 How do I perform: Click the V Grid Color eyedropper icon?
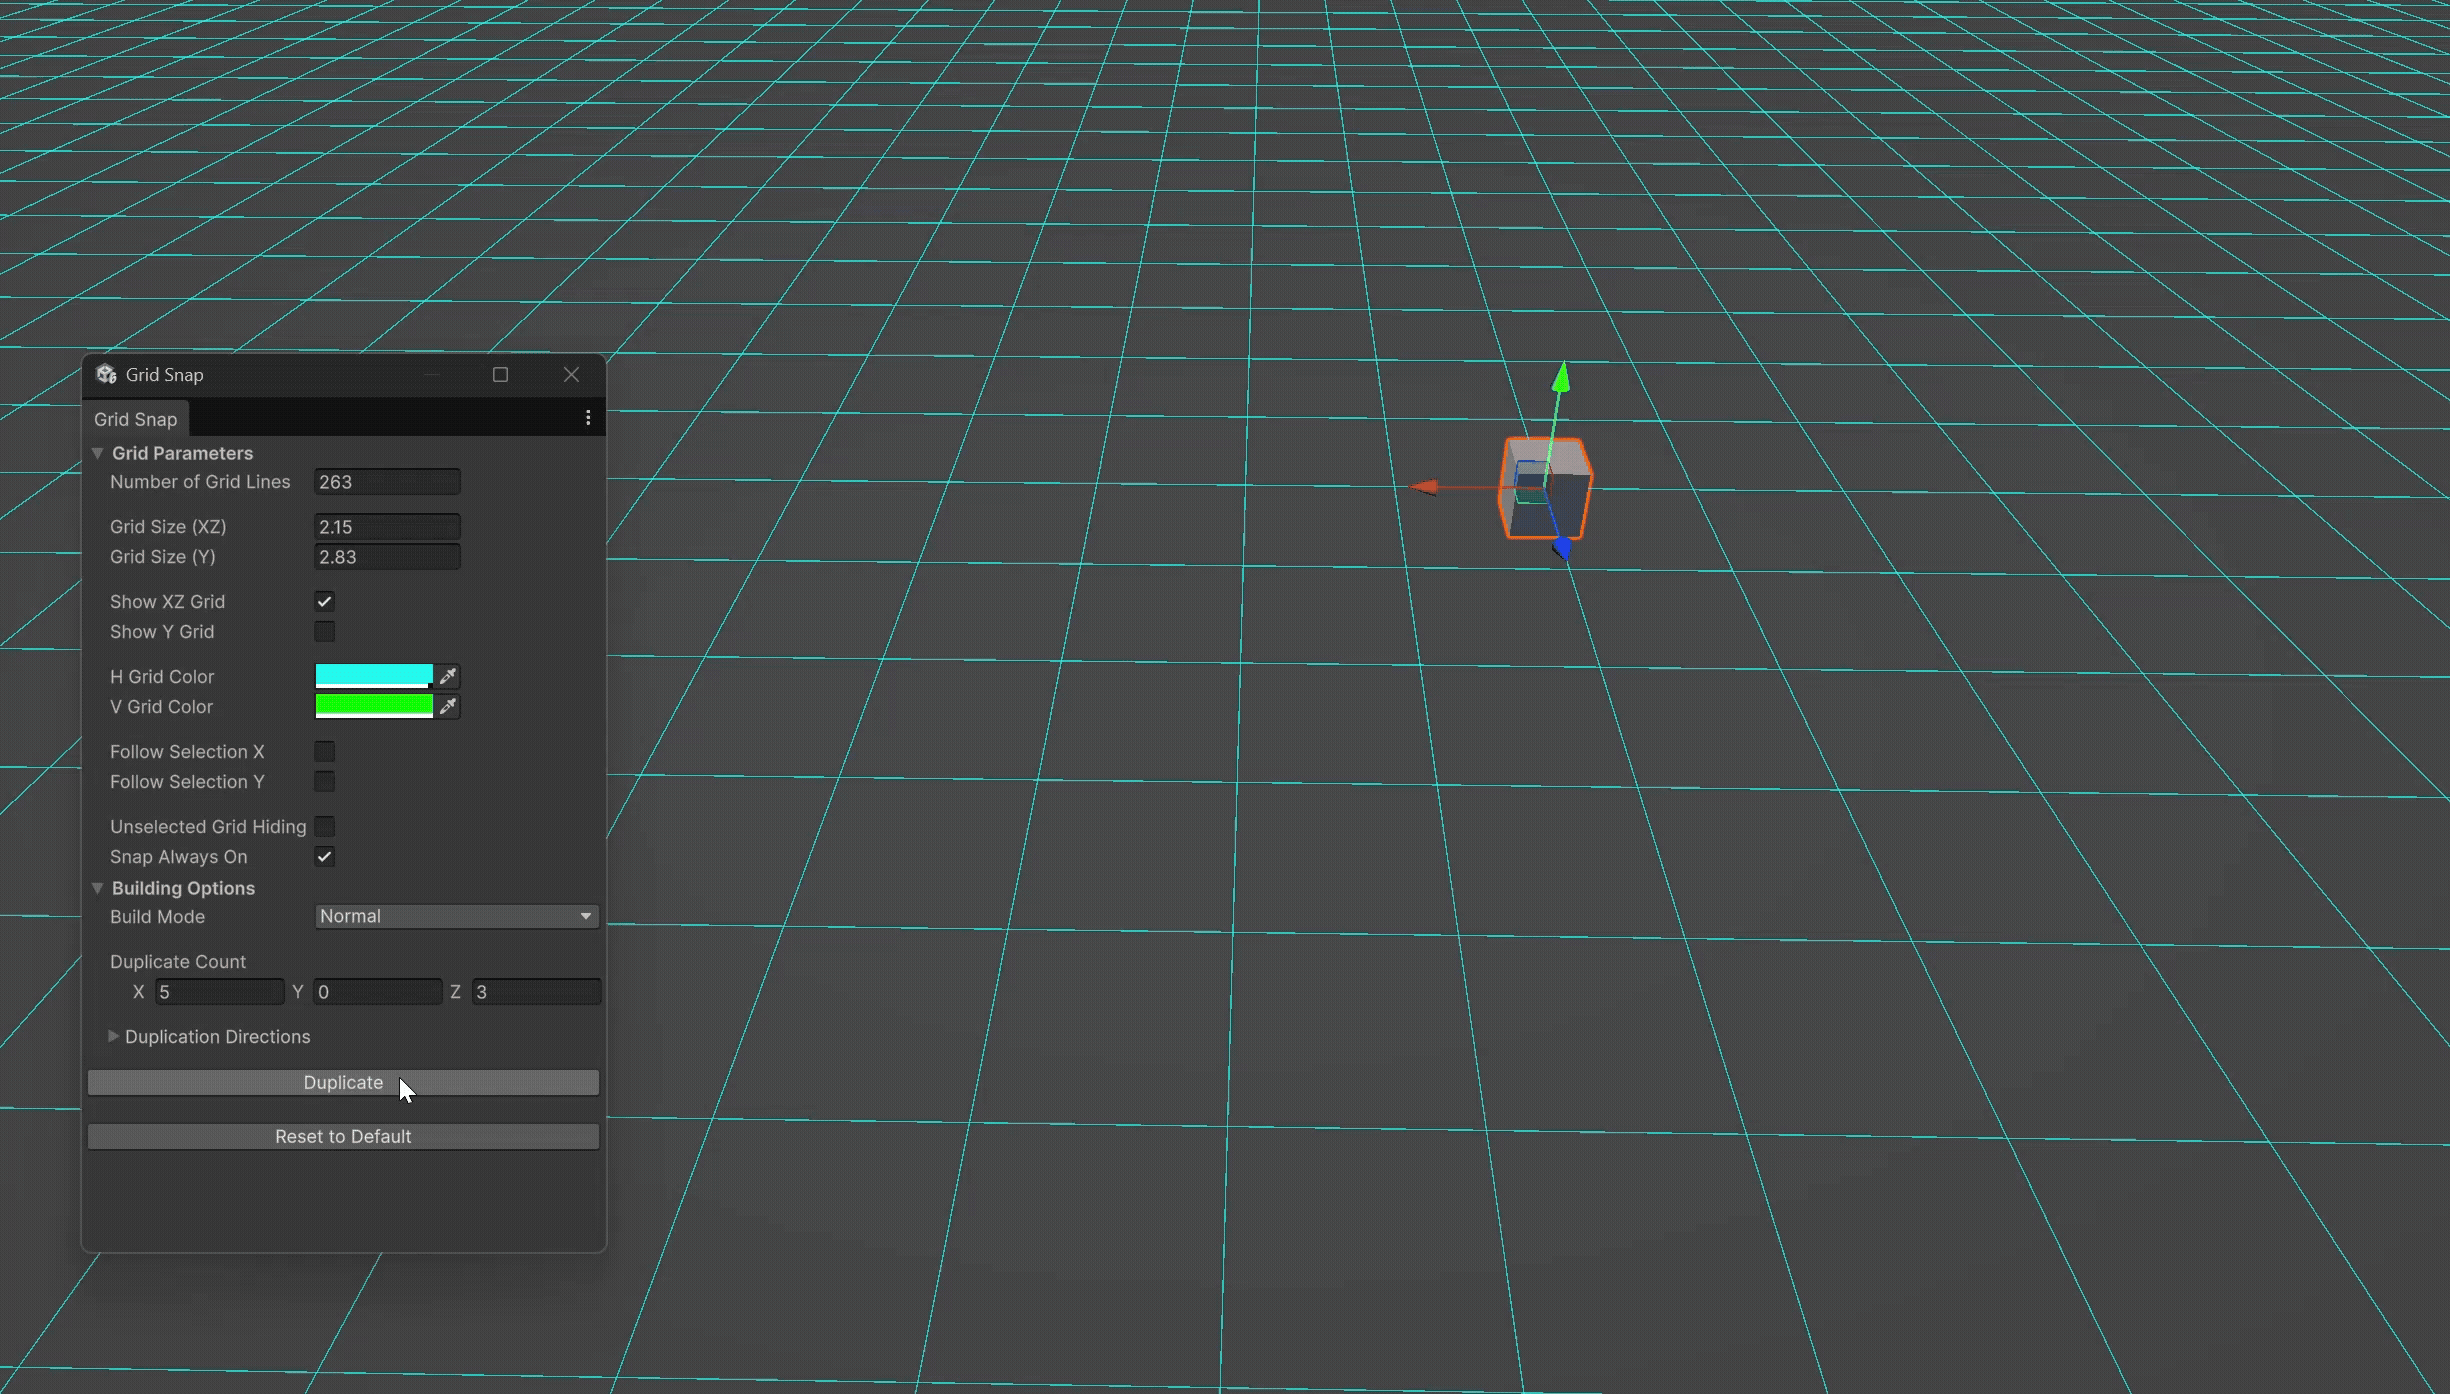coord(448,707)
